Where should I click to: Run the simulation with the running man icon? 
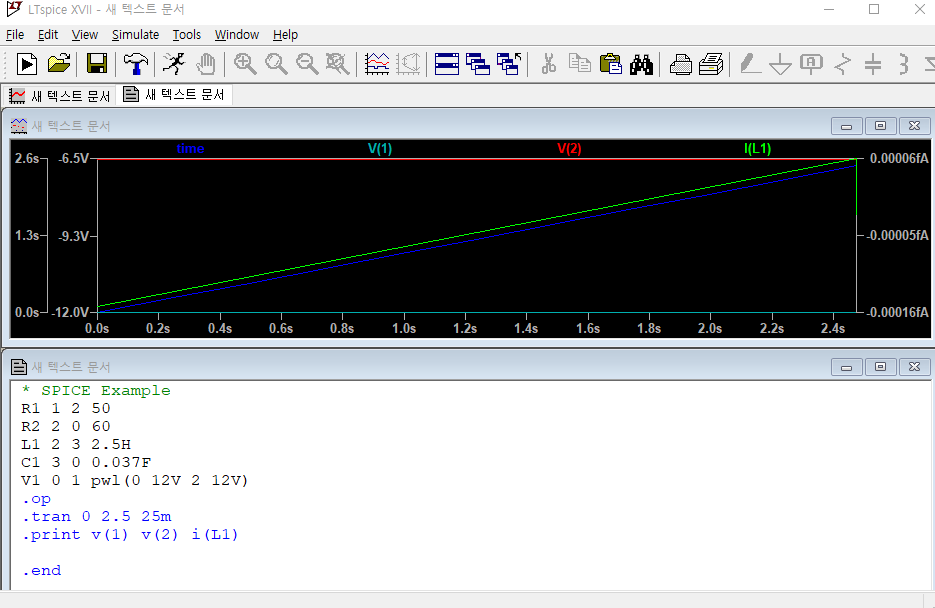point(173,64)
